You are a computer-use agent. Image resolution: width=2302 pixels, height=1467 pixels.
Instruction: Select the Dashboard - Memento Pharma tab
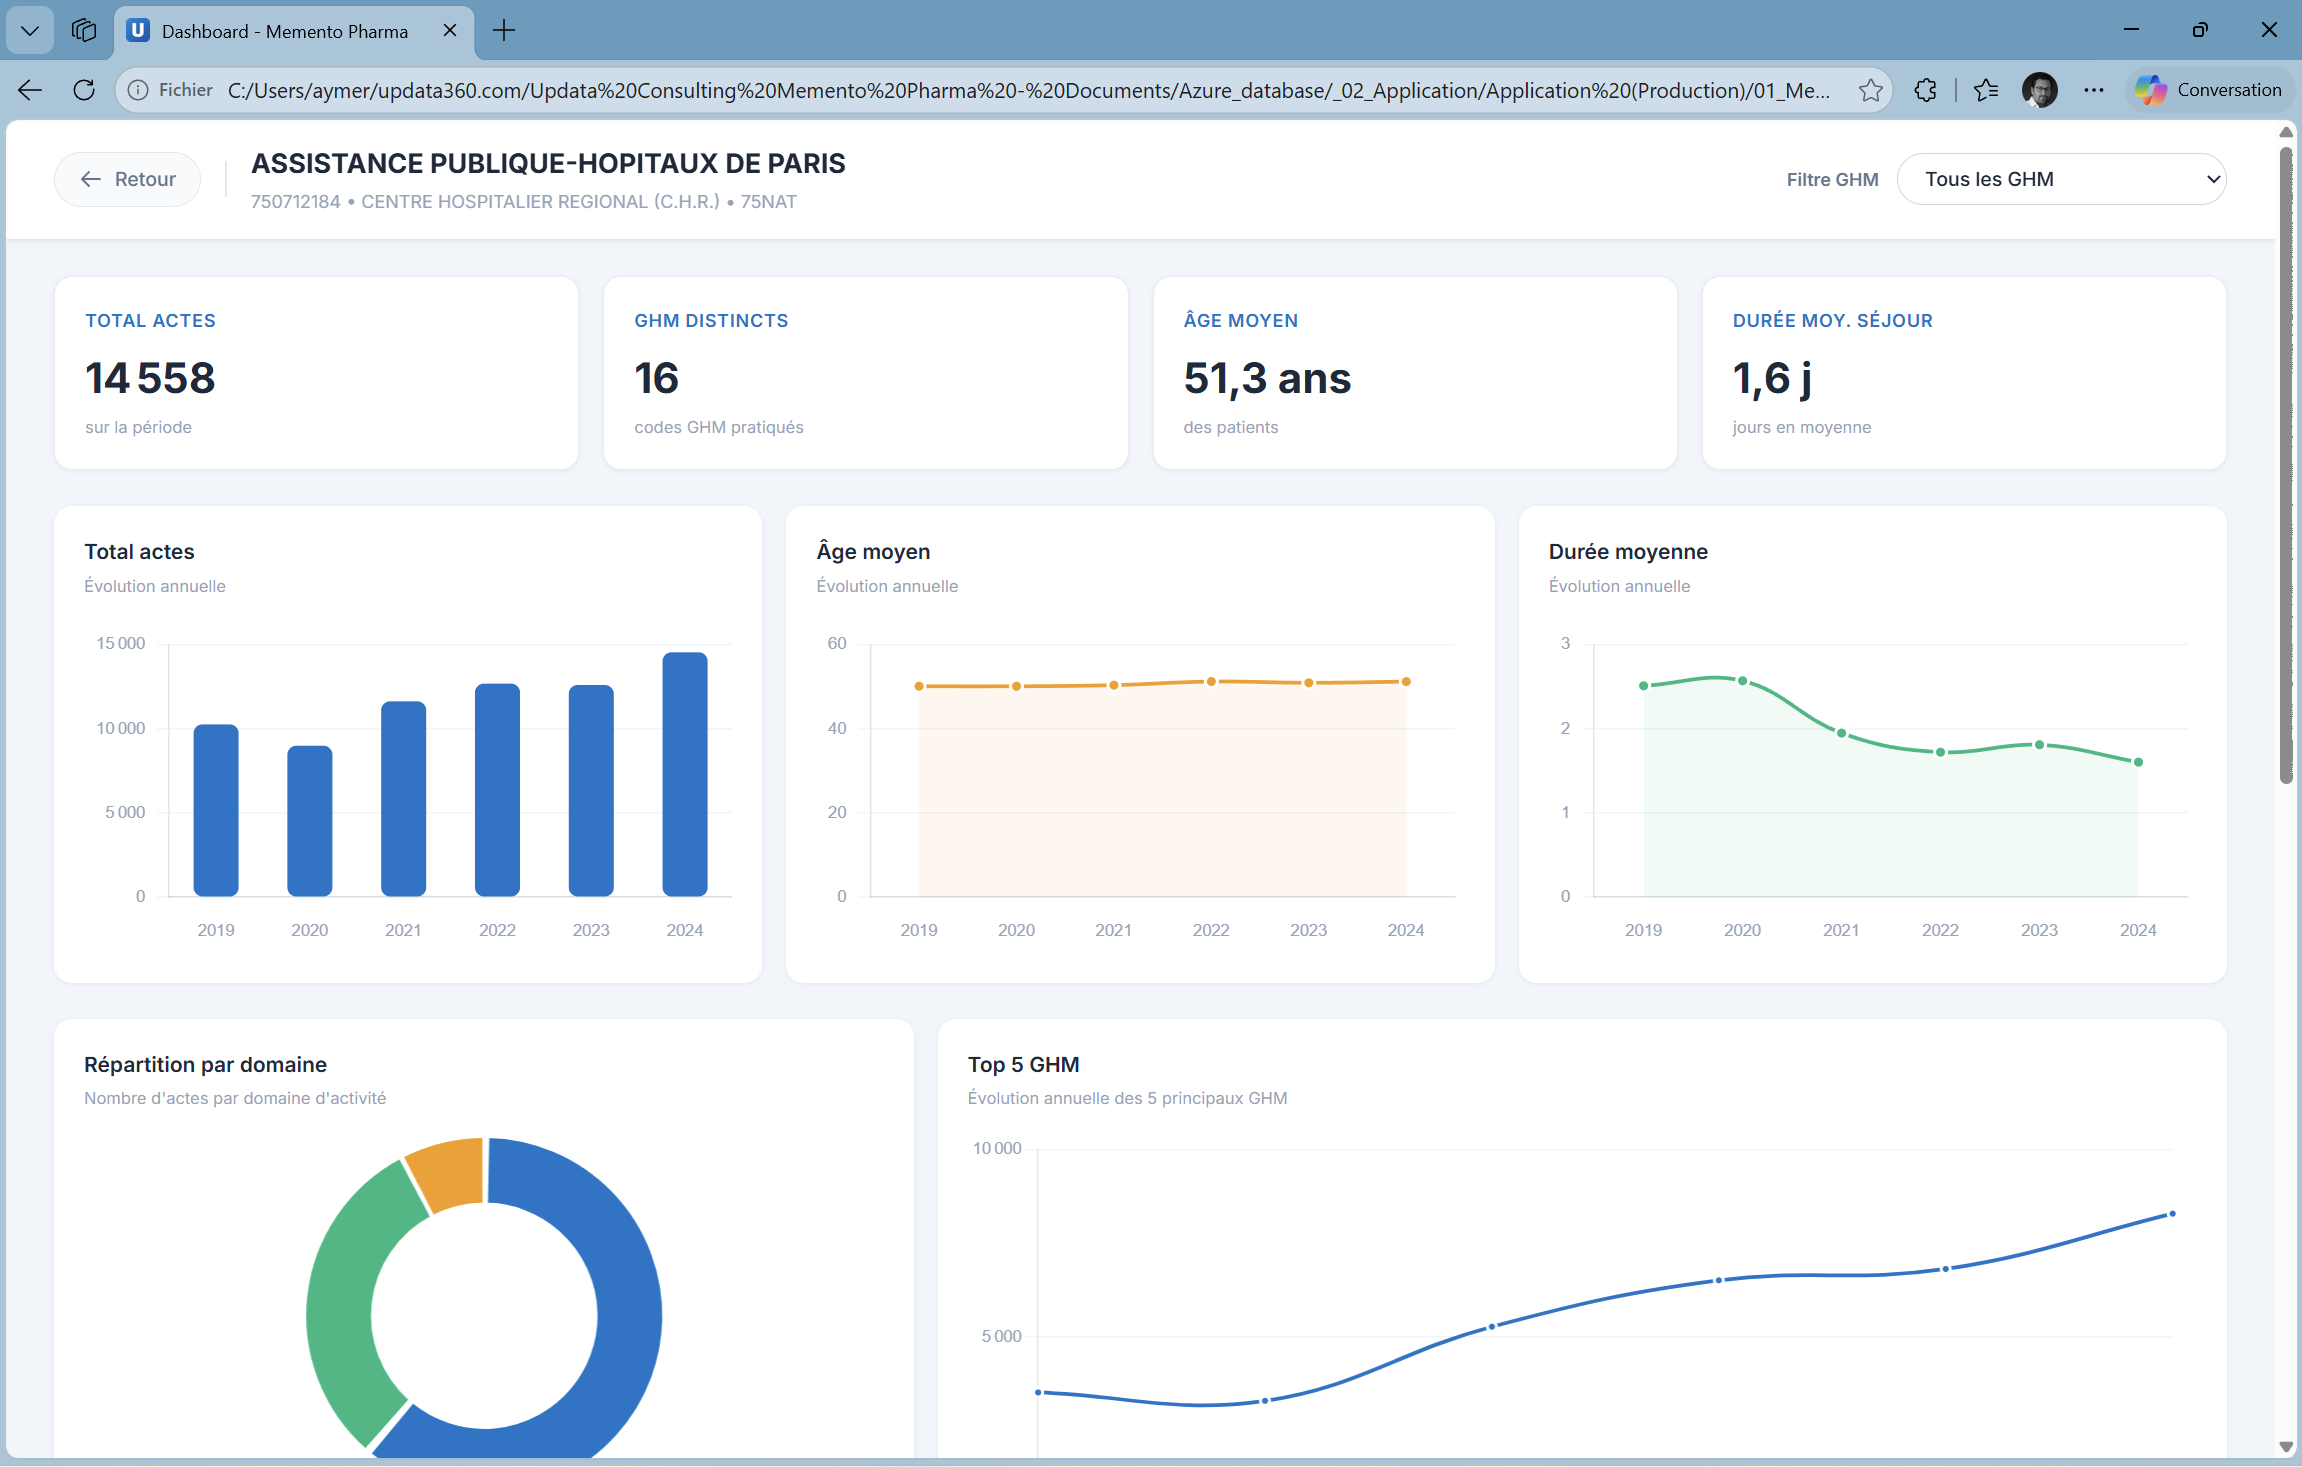pos(284,31)
